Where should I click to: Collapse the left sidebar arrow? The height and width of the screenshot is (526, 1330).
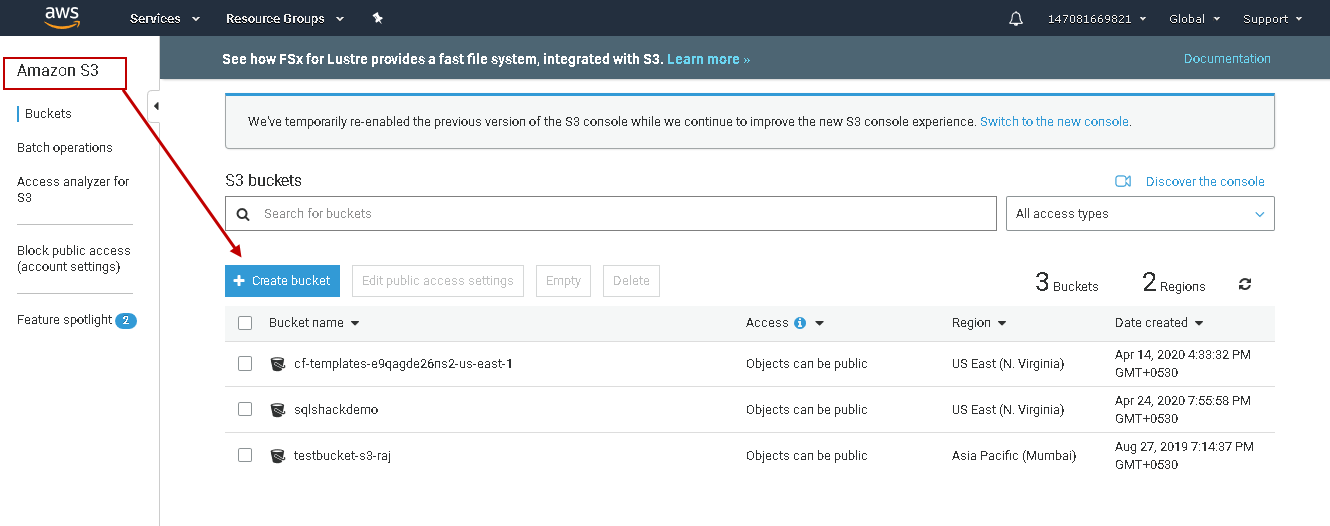click(x=156, y=106)
